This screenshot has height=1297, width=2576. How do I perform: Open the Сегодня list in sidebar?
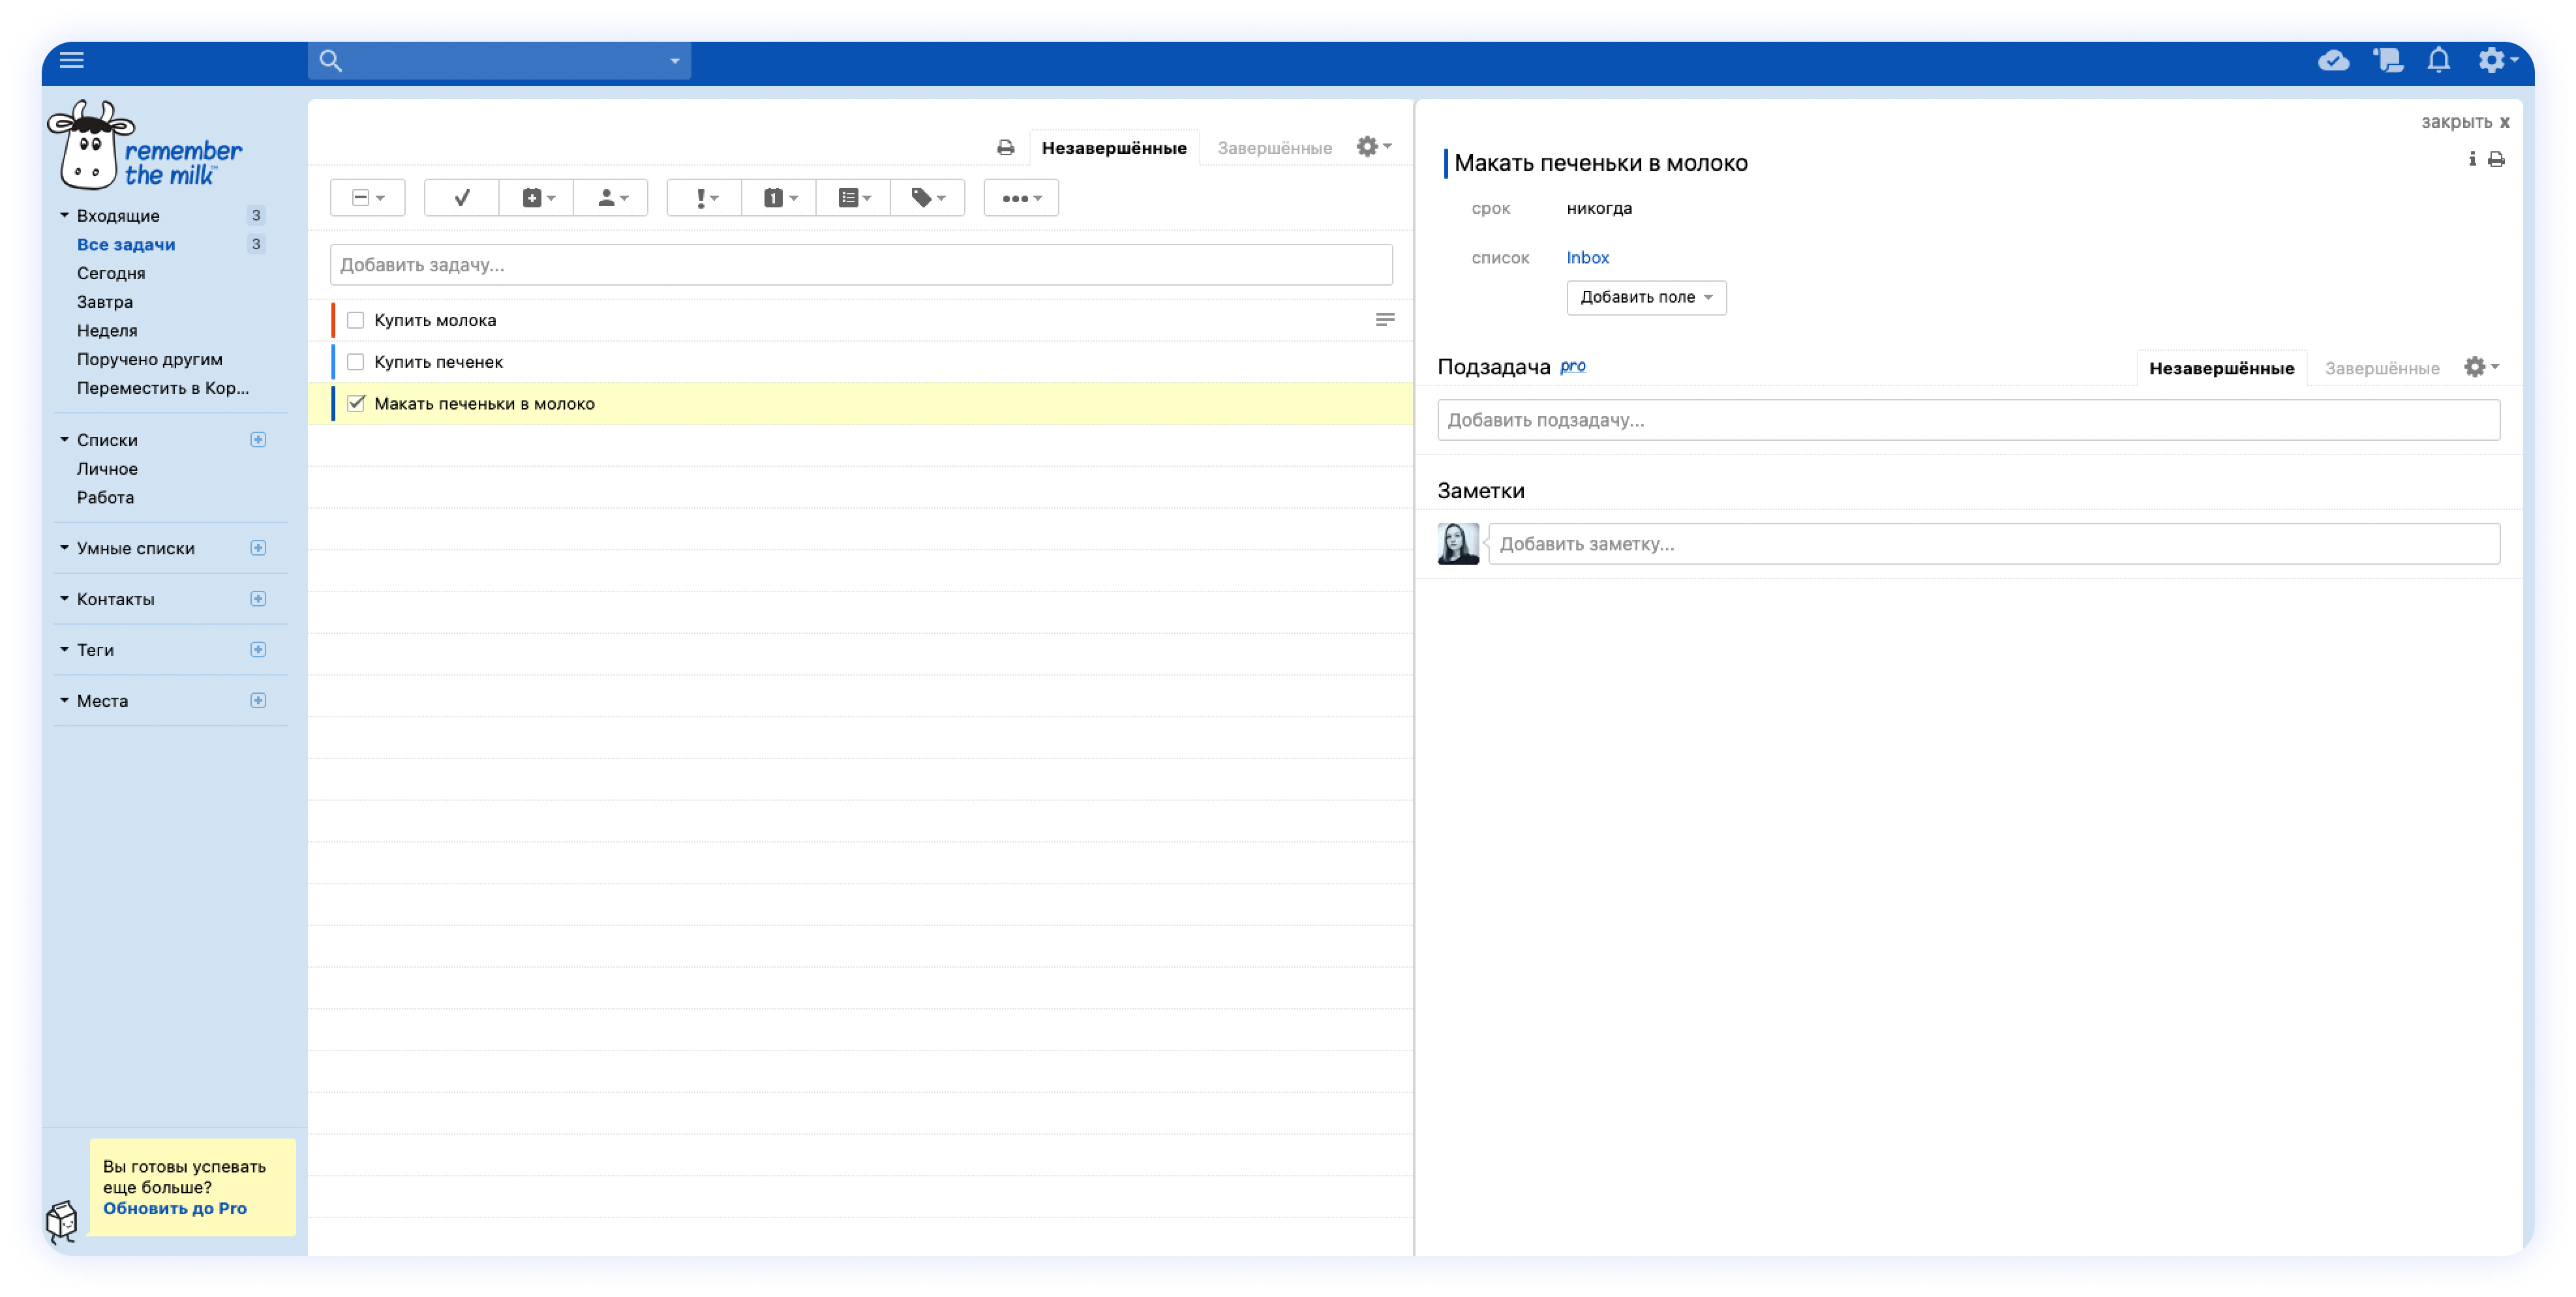tap(111, 273)
